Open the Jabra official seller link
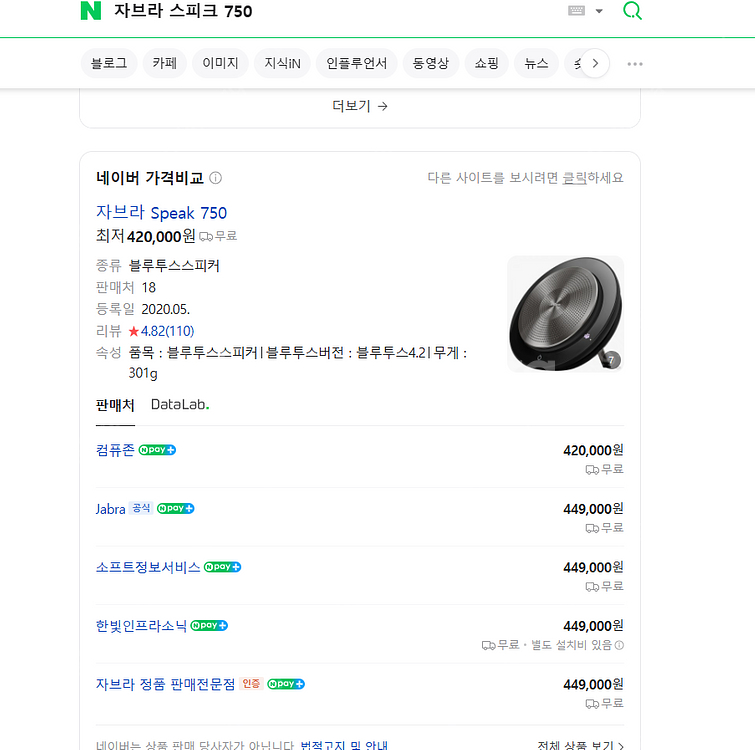755x750 pixels. tap(110, 509)
